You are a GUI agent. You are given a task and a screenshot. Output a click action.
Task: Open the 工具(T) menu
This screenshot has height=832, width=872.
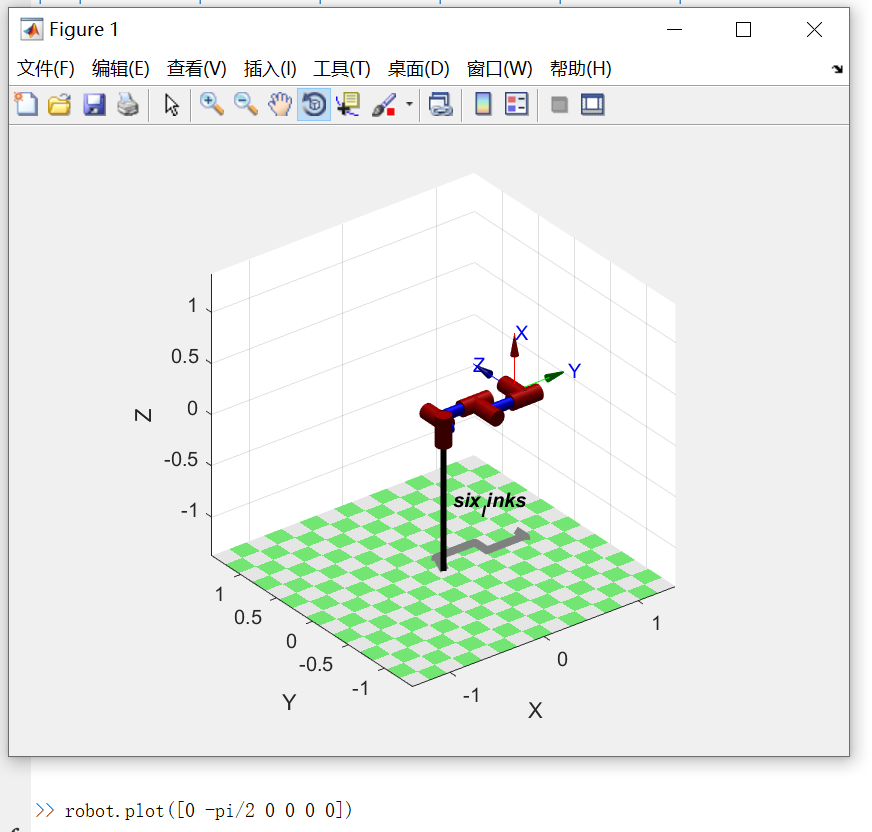click(341, 68)
